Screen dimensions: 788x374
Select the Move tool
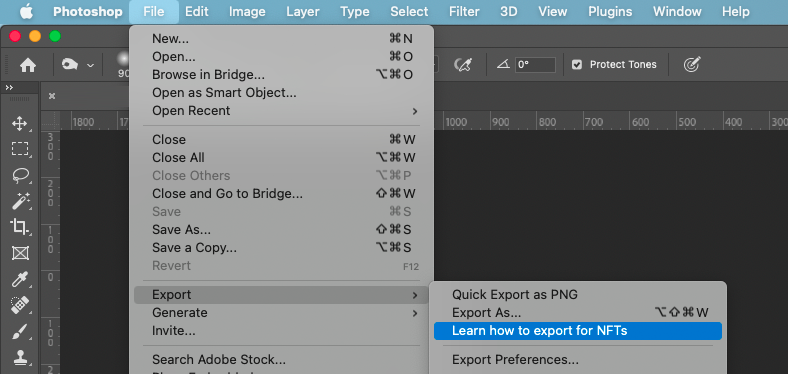(20, 123)
